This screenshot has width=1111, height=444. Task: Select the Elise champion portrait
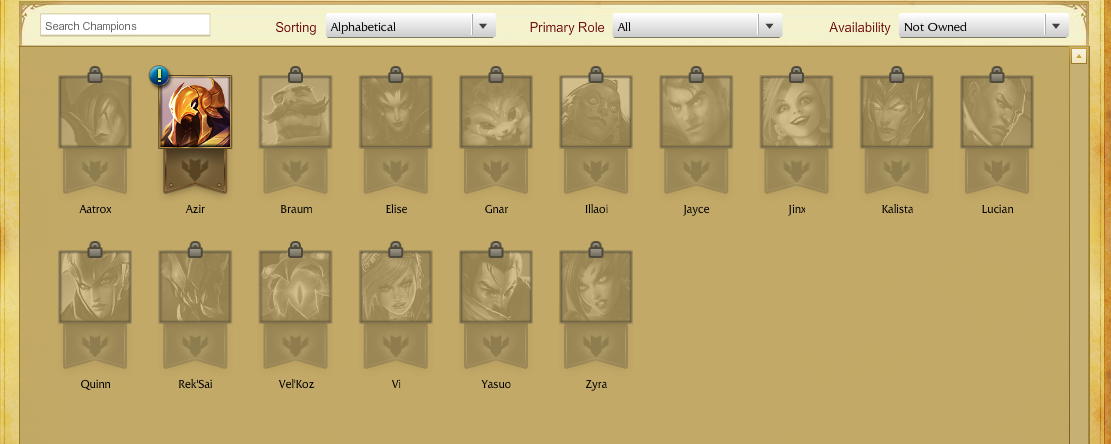click(x=395, y=112)
